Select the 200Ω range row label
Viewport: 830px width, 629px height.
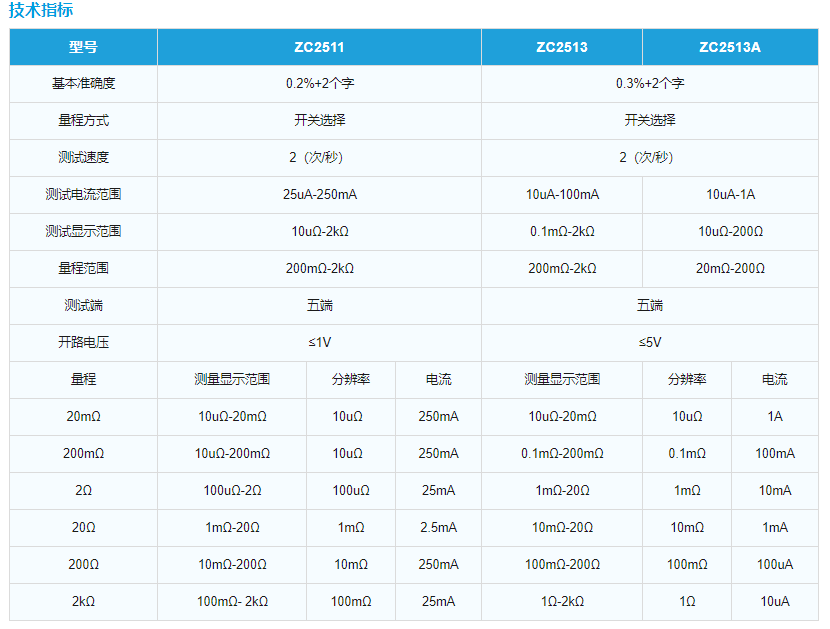pos(83,565)
